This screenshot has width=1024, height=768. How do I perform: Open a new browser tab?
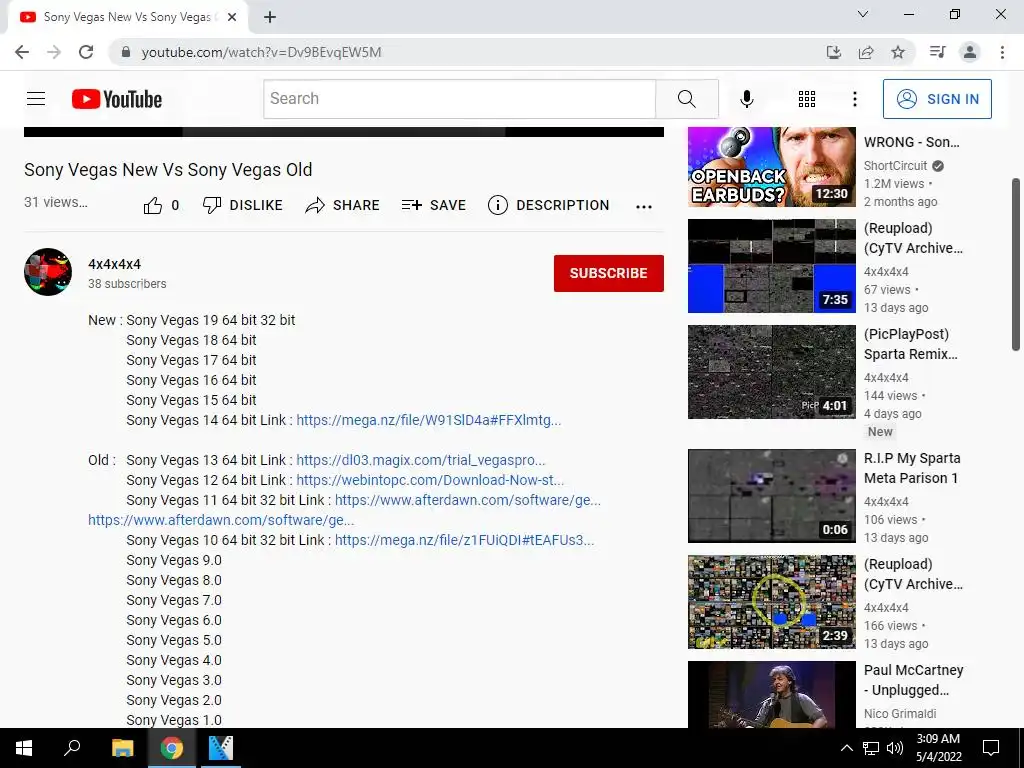pos(270,18)
